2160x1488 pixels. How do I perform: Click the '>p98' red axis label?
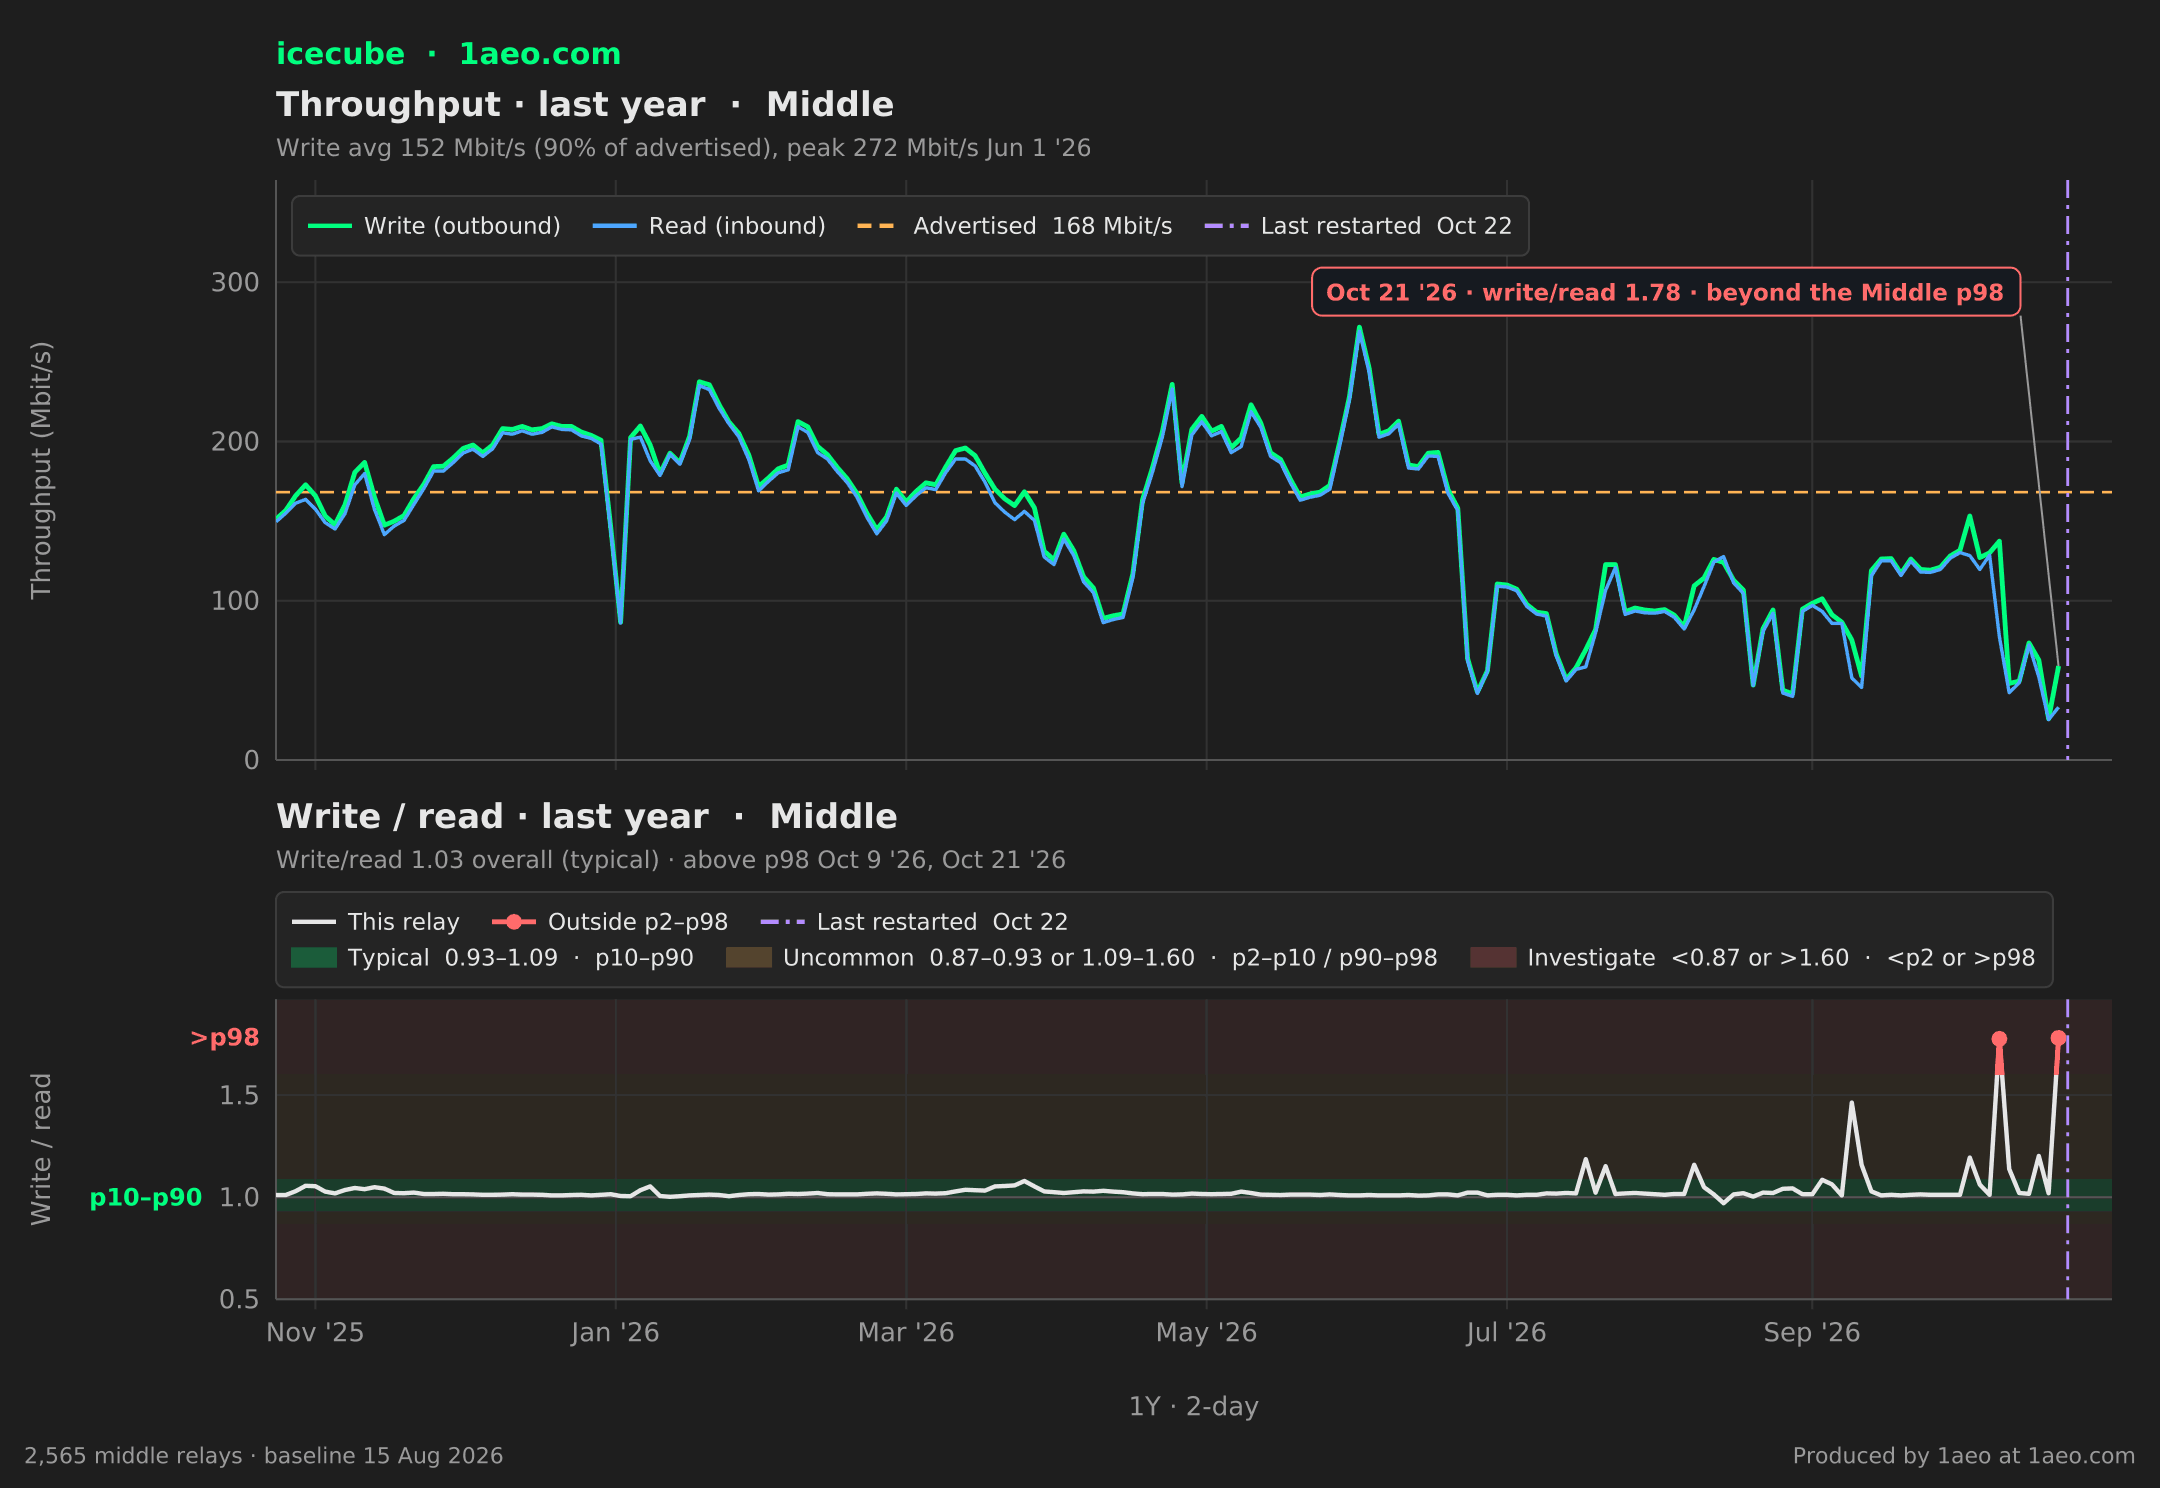[x=224, y=1038]
